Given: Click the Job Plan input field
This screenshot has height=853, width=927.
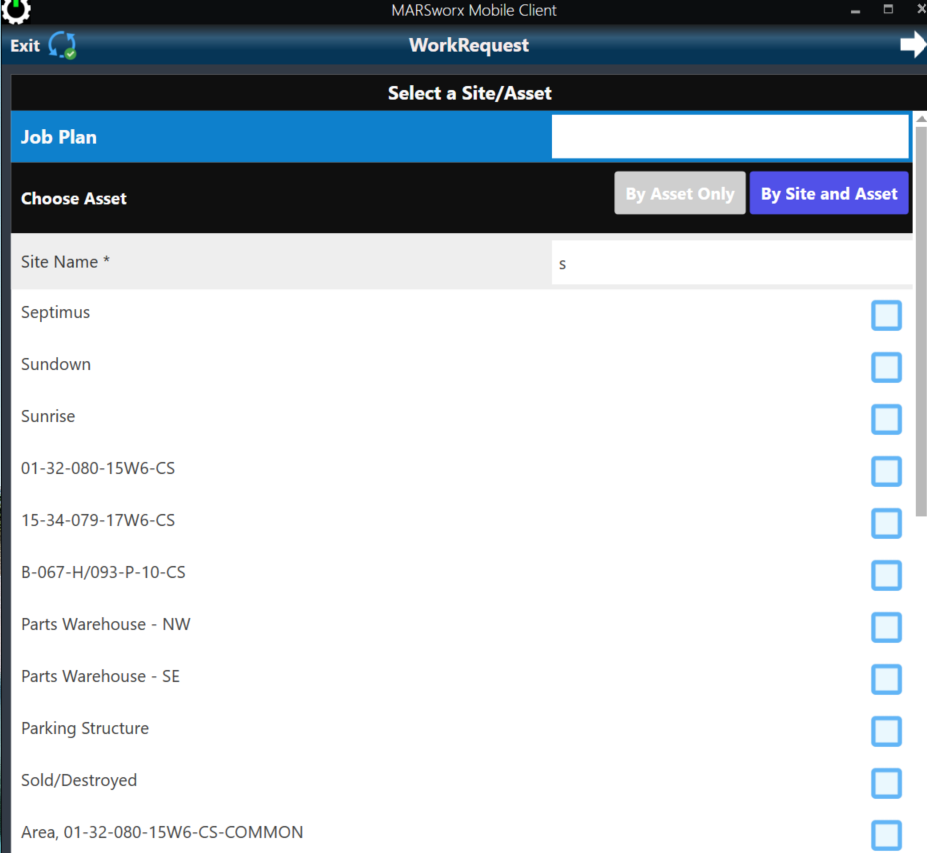Looking at the screenshot, I should pos(730,137).
